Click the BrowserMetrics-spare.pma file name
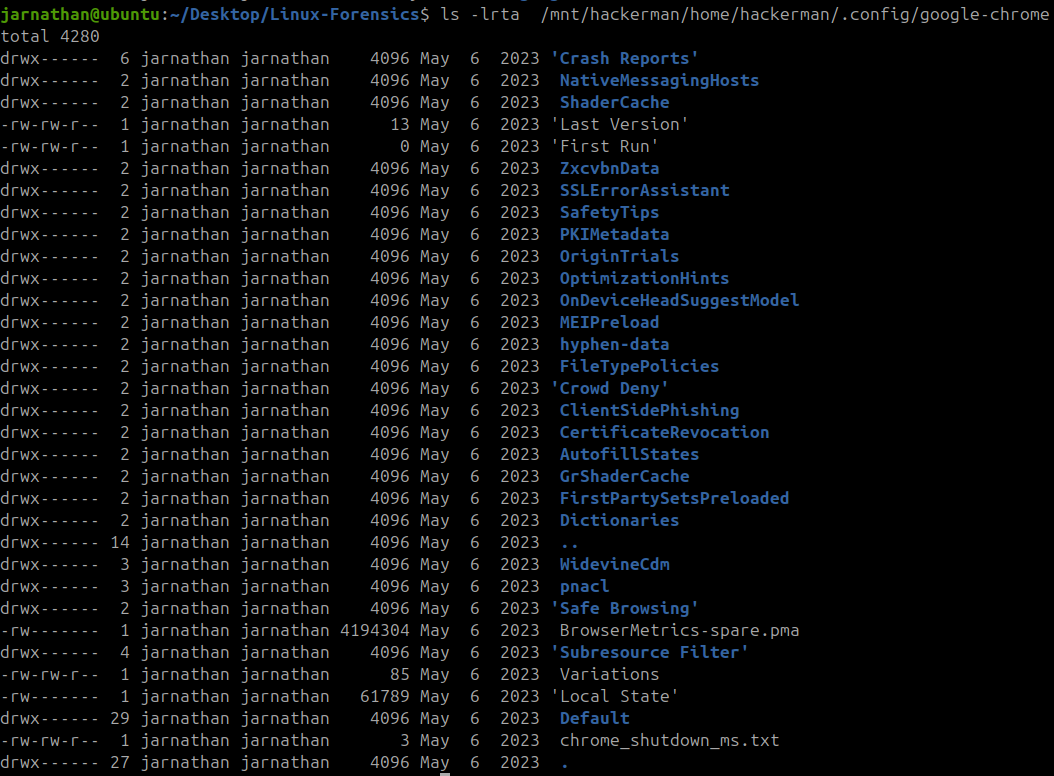This screenshot has width=1054, height=776. [x=679, y=630]
